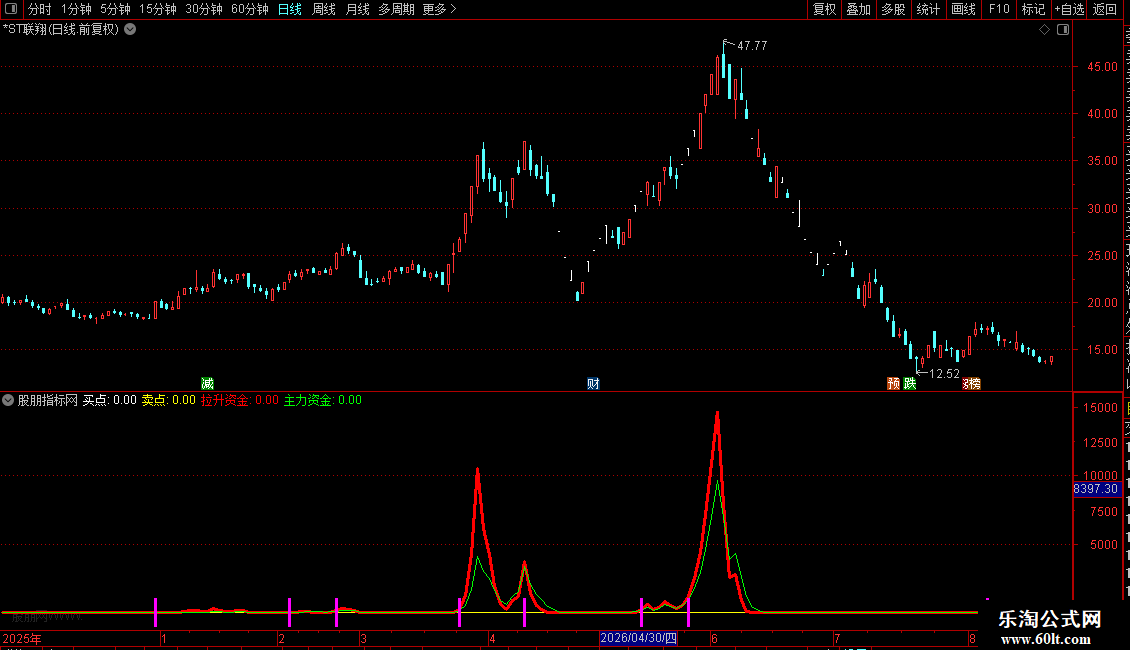The width and height of the screenshot is (1130, 650).
Task: Click the 买点 indicator value label
Action: pyautogui.click(x=110, y=400)
